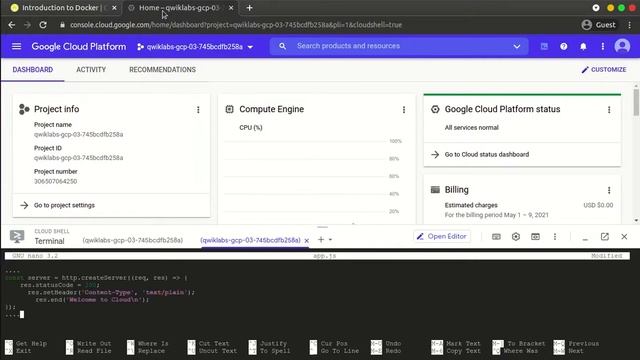Open Billing card options menu
The image size is (640, 360).
coord(609,190)
